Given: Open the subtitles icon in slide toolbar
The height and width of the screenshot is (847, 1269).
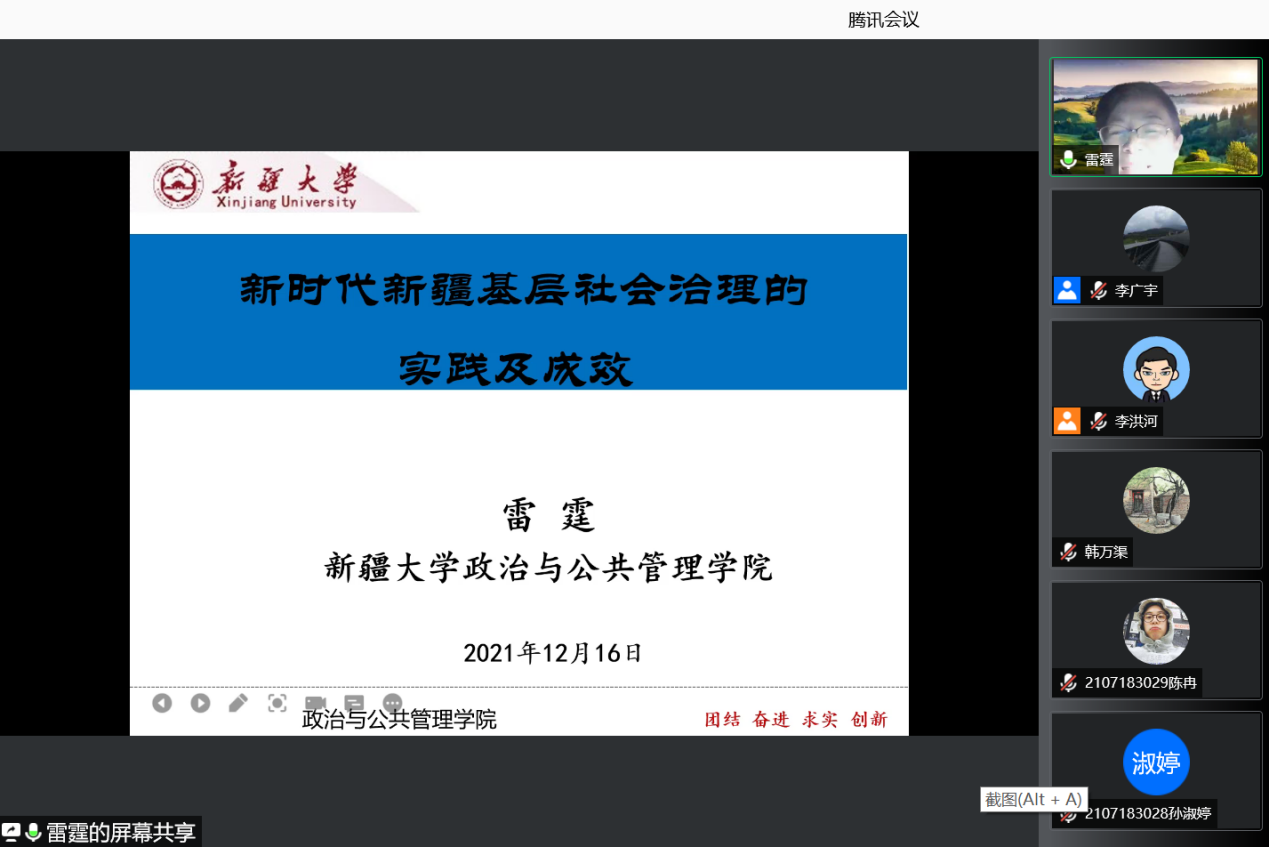Looking at the screenshot, I should point(354,703).
